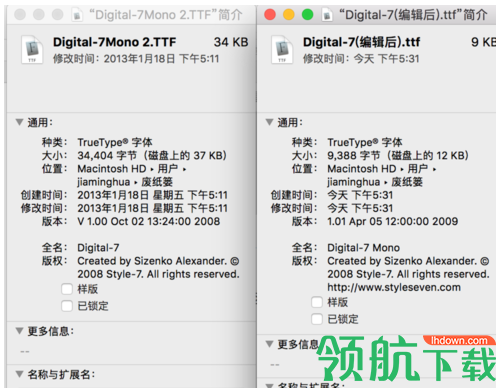Screen dimensions: 496x388
Task: Click the full name value Digital-7 Mono
Action: coord(363,248)
